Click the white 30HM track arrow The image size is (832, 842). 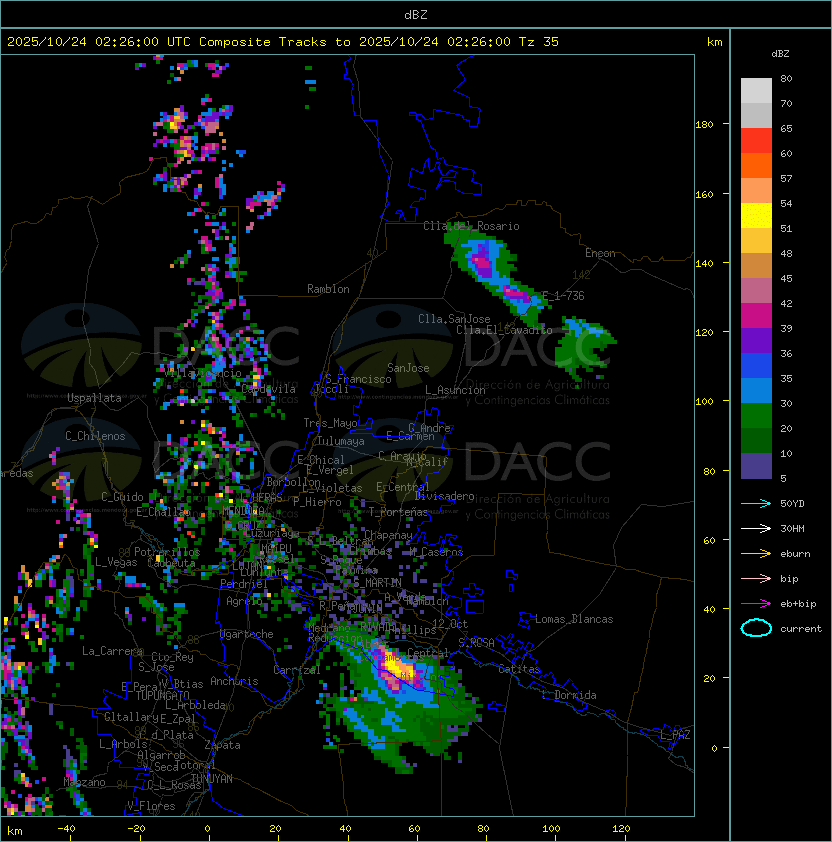pyautogui.click(x=756, y=528)
